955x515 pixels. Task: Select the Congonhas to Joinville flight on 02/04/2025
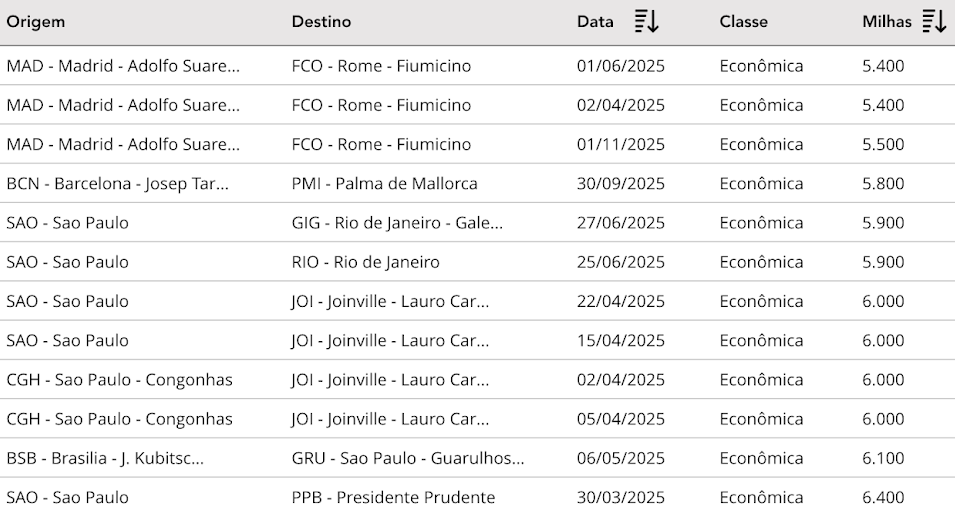(478, 380)
